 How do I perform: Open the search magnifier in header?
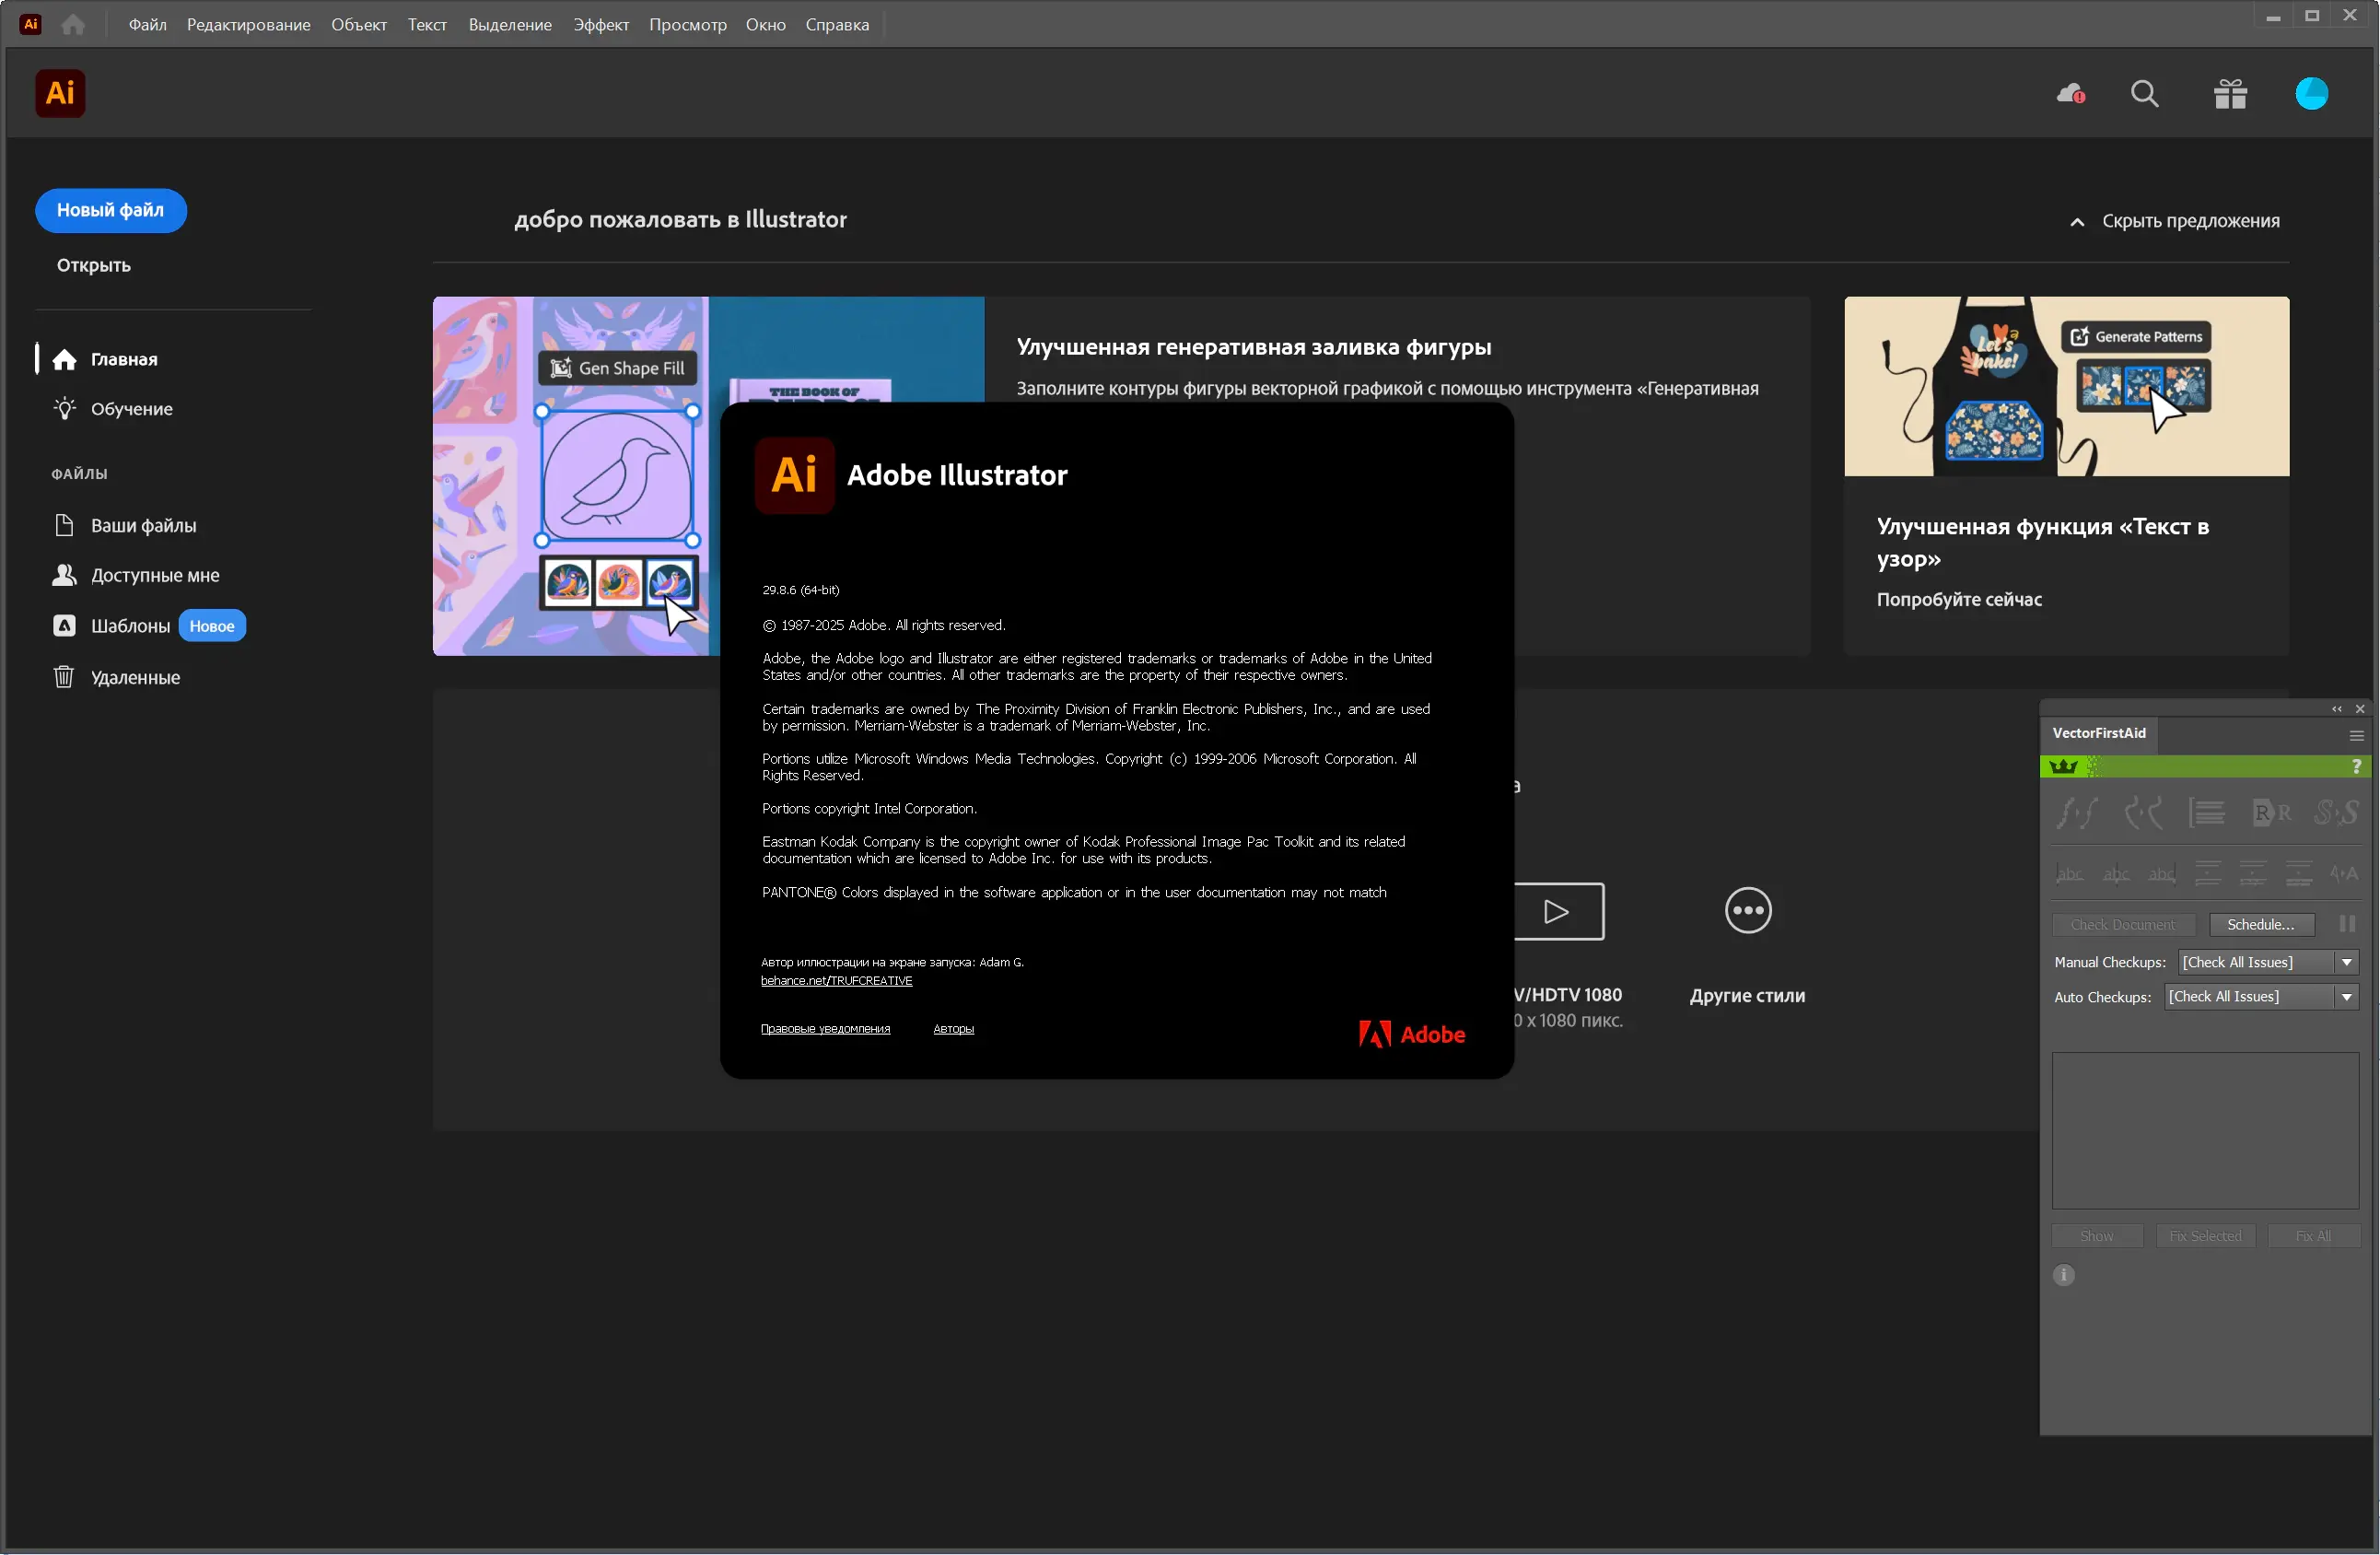coord(2144,94)
